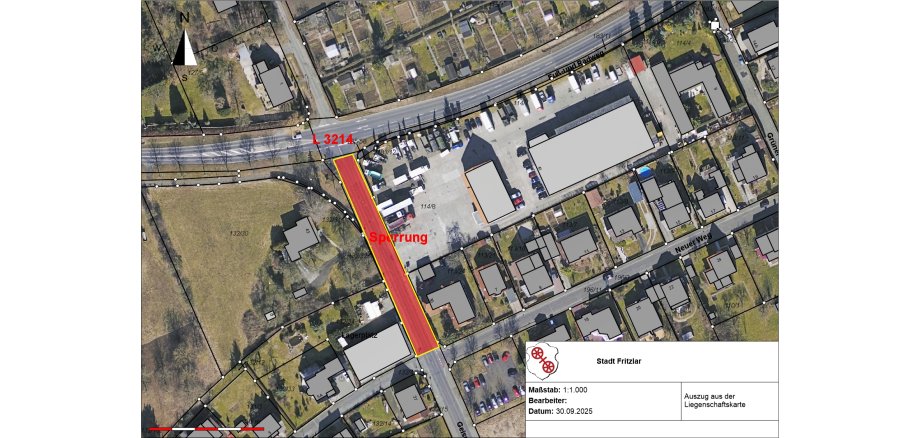The width and height of the screenshot is (920, 438).
Task: Click the red-white scale bar
Action: pos(207,429)
